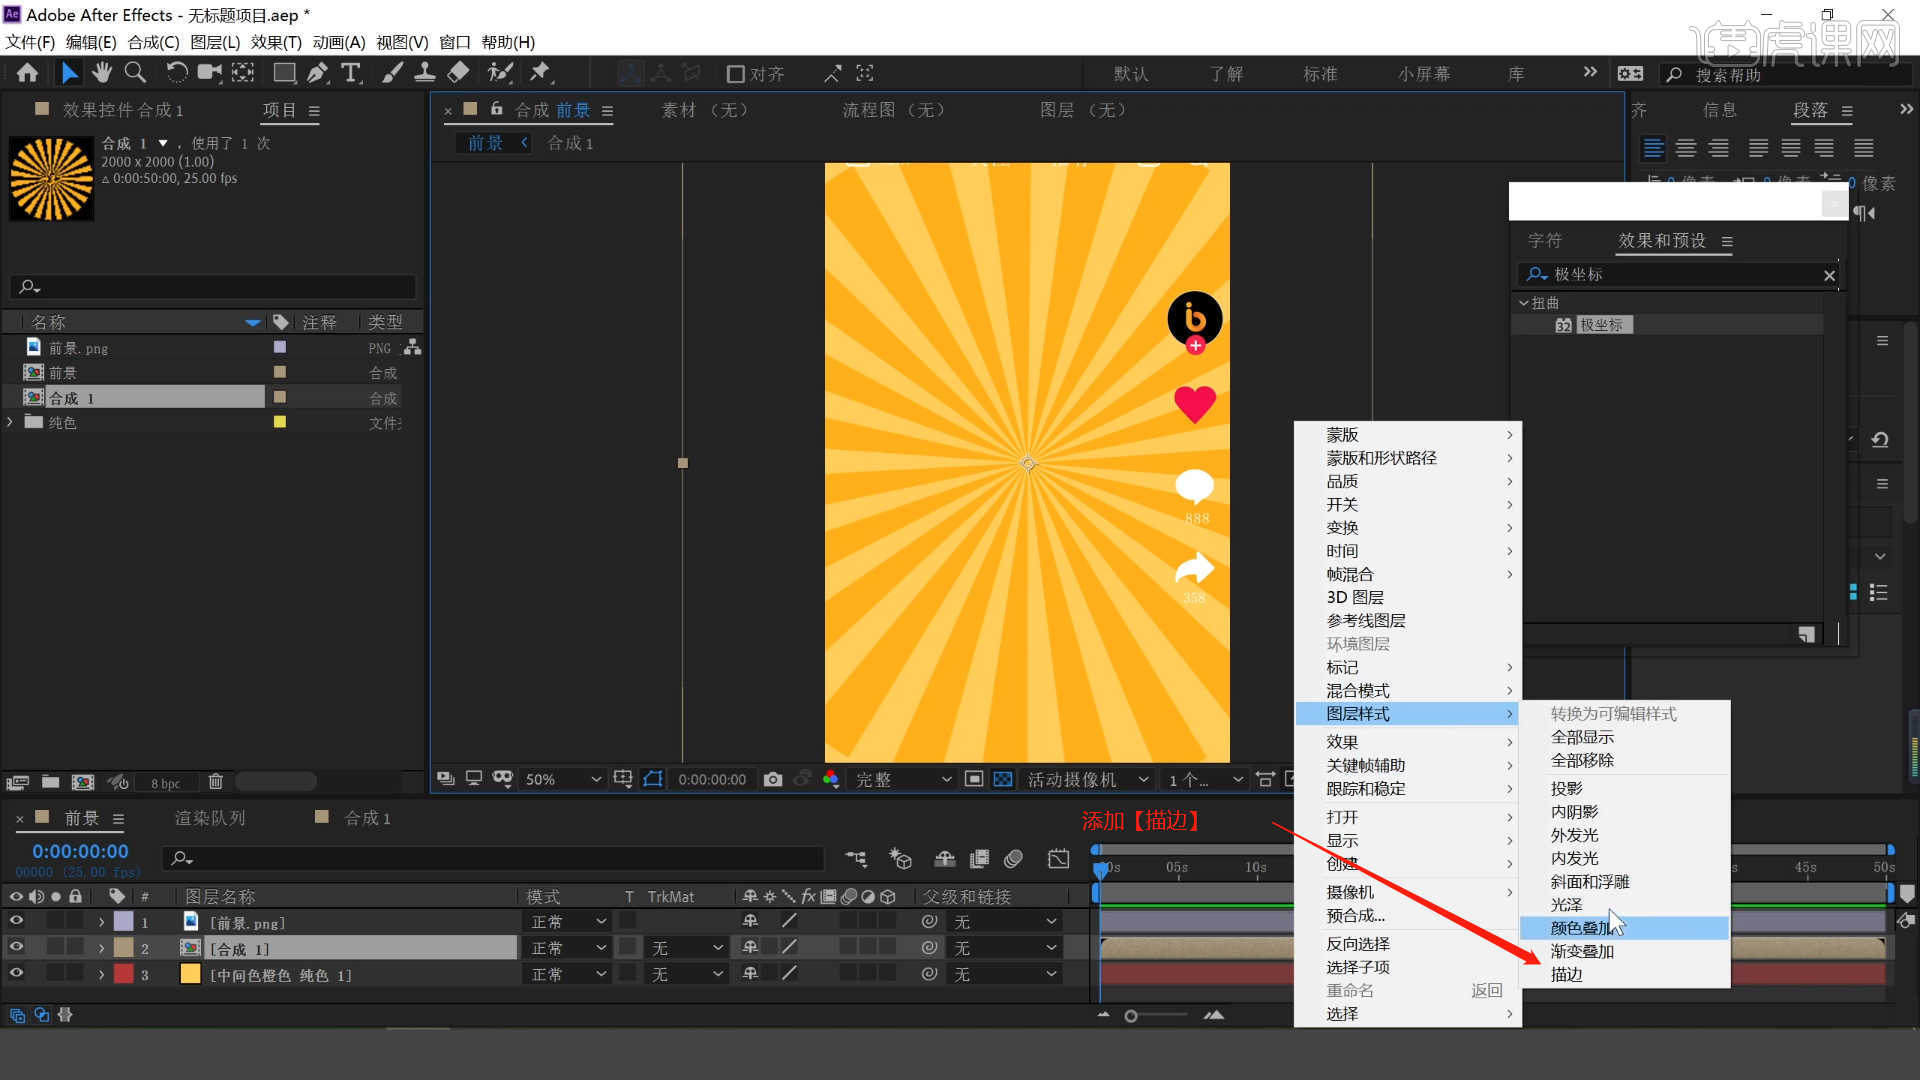Hide the 中间色橙色 纯色 1 layer eye
Viewport: 1920px width, 1080px height.
(x=16, y=973)
